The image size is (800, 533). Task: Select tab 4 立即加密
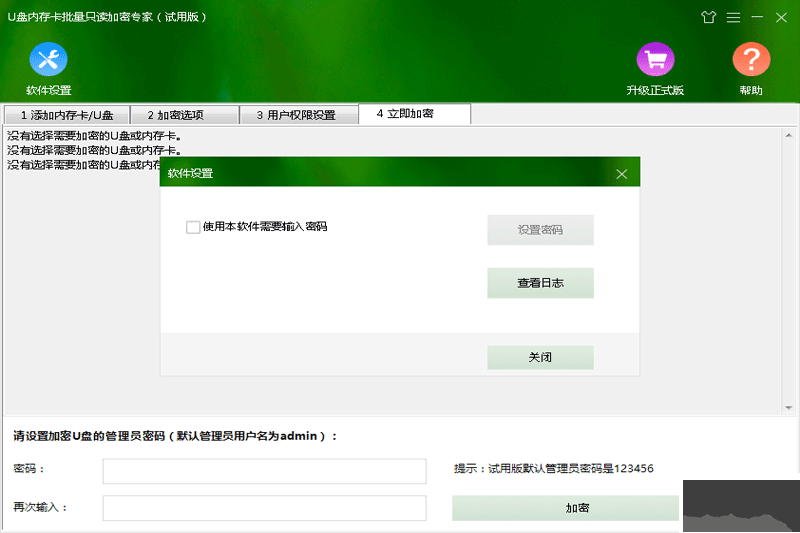414,114
